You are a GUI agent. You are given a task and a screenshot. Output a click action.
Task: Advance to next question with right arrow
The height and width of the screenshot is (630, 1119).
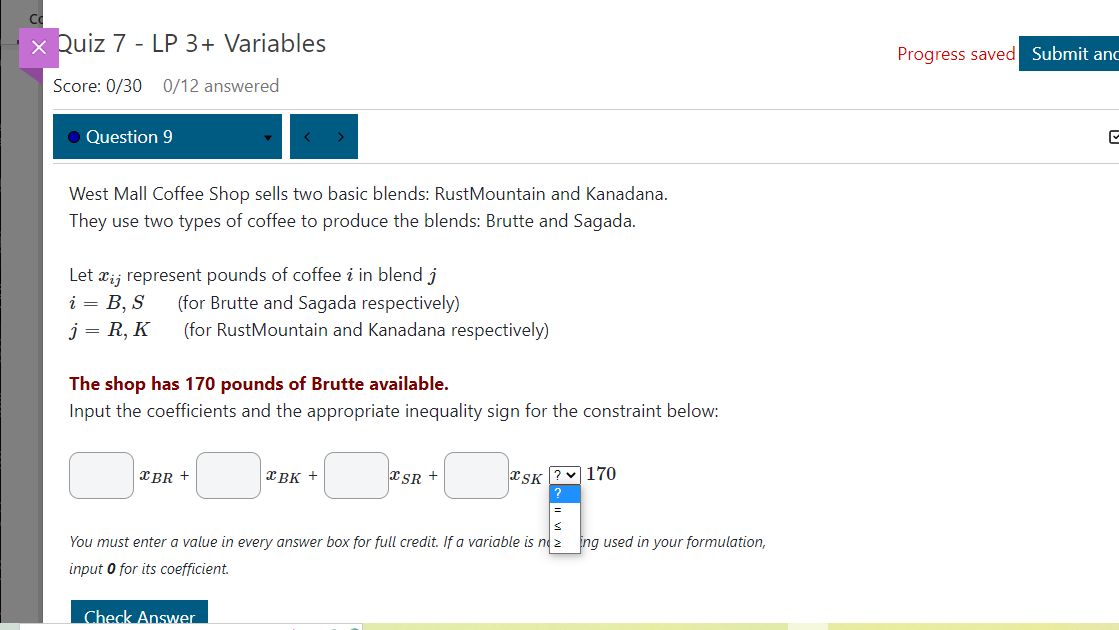point(341,136)
